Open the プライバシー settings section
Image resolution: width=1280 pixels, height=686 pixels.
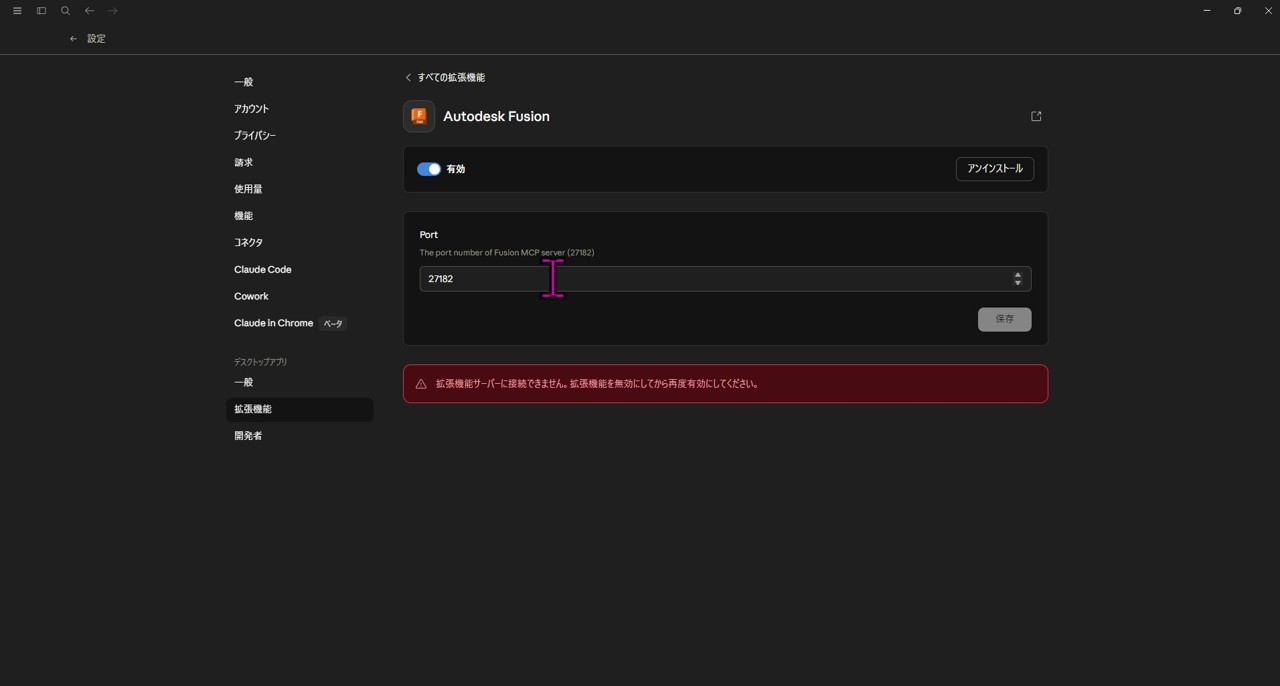255,135
